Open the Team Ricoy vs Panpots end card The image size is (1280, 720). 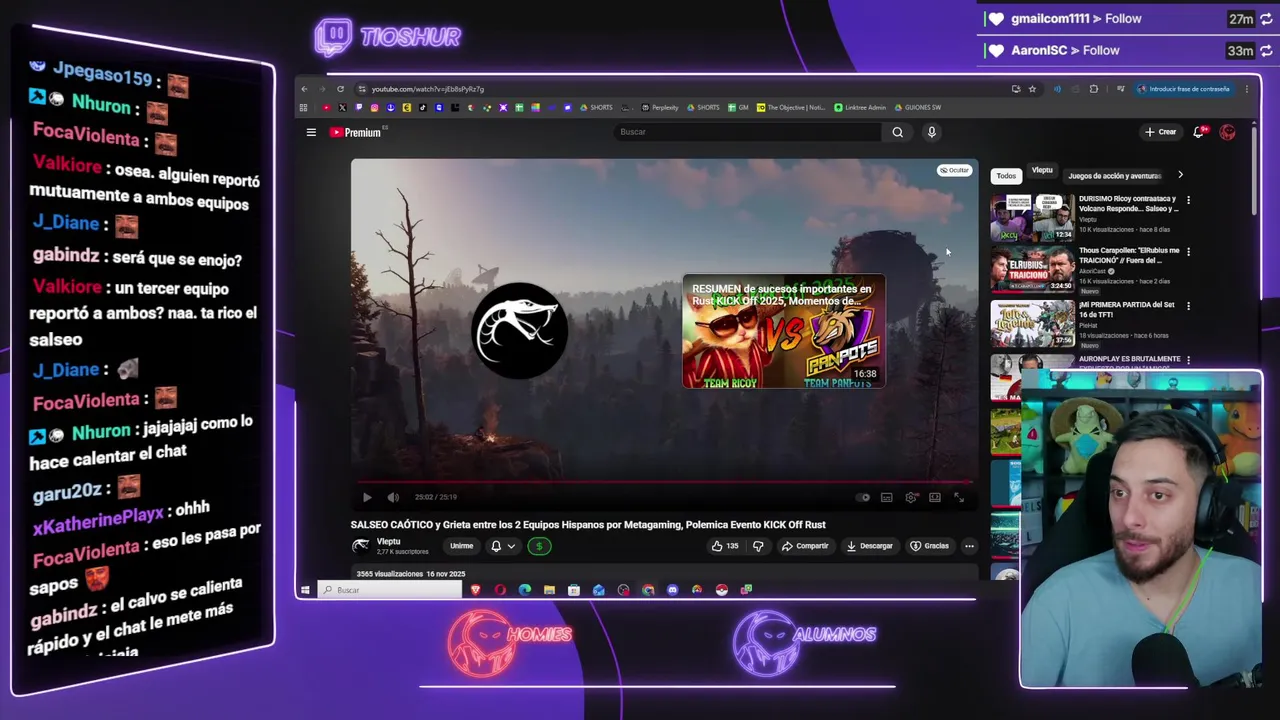tap(783, 331)
